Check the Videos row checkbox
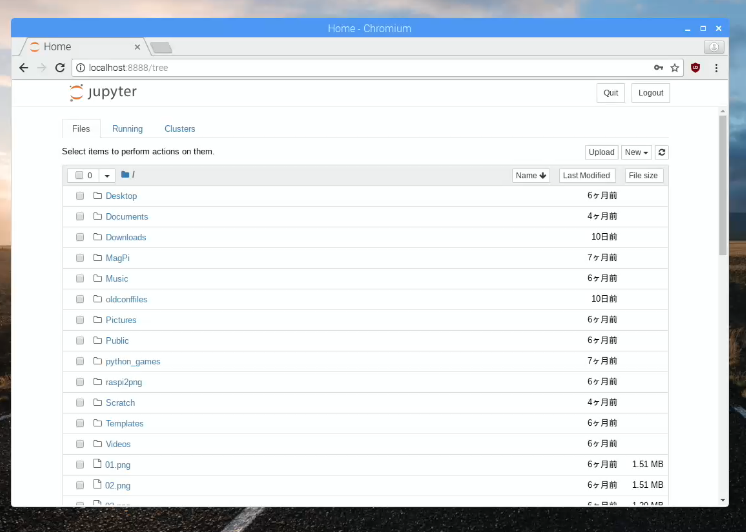The width and height of the screenshot is (746, 532). [x=80, y=444]
